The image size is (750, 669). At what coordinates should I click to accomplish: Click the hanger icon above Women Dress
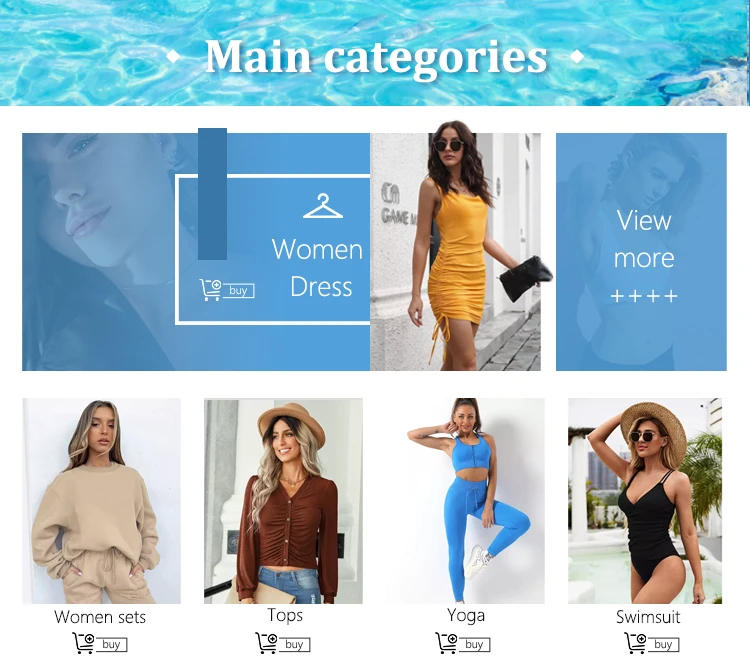pyautogui.click(x=323, y=206)
